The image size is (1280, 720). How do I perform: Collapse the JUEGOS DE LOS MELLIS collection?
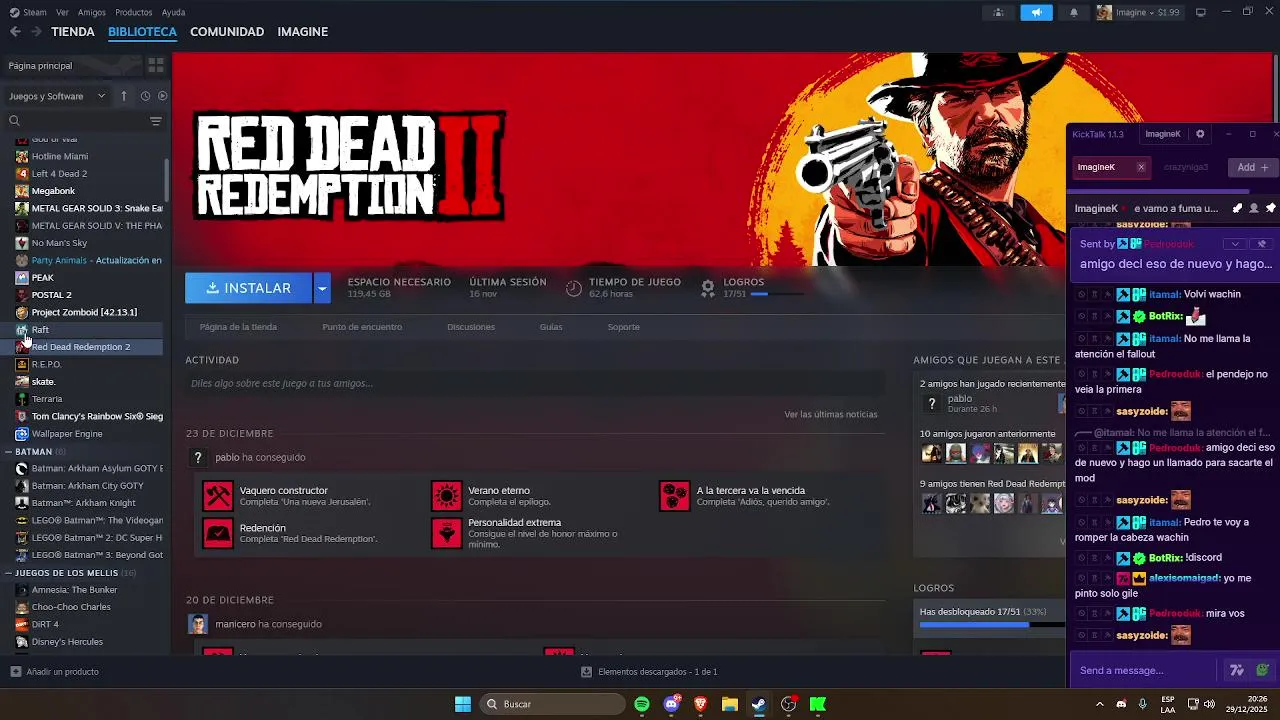click(x=8, y=573)
